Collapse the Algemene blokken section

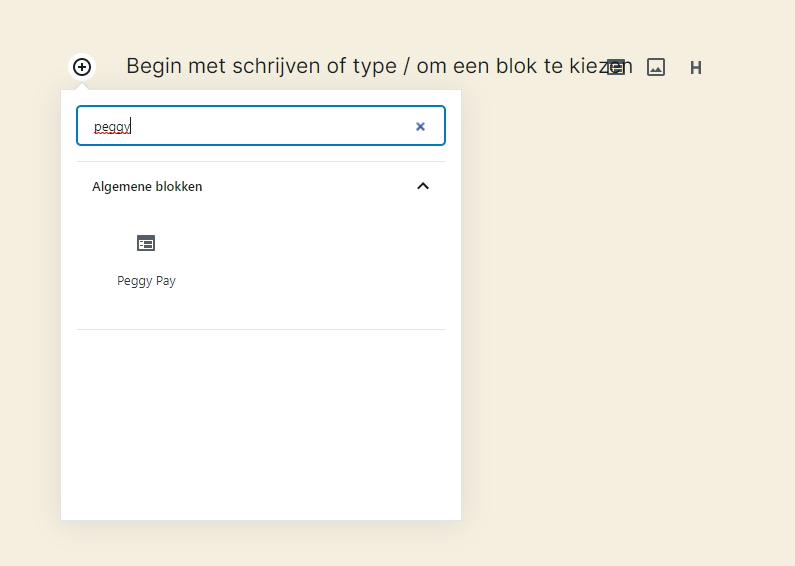(x=423, y=186)
